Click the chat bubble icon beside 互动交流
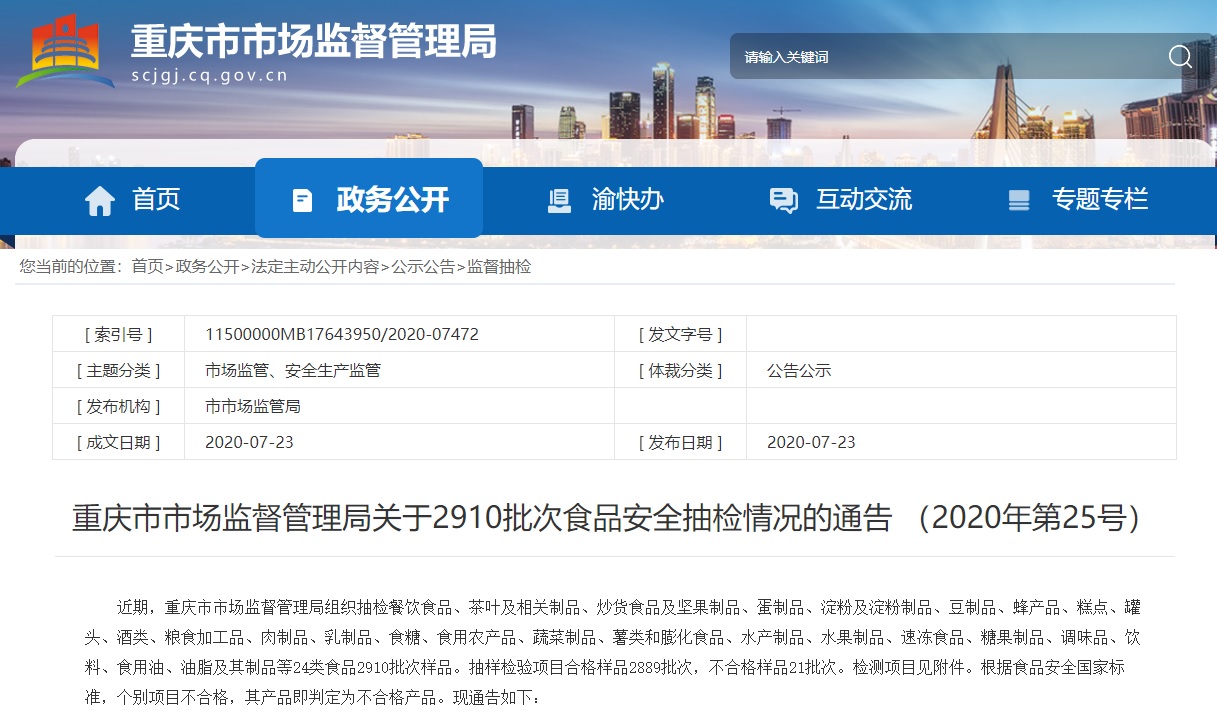Viewport: 1217px width, 720px height. 783,200
